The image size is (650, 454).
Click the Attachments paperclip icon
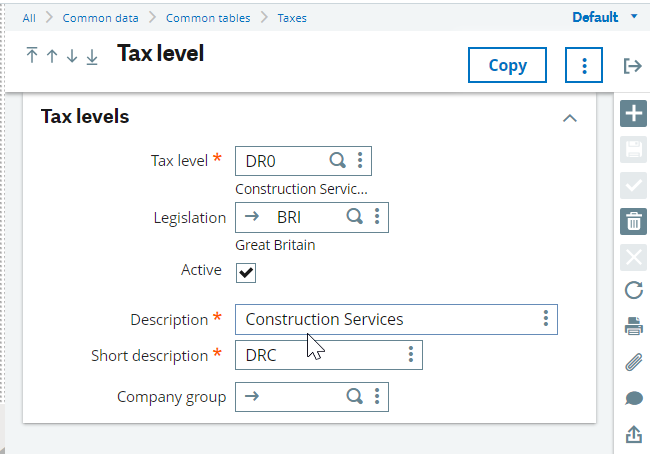tap(633, 362)
